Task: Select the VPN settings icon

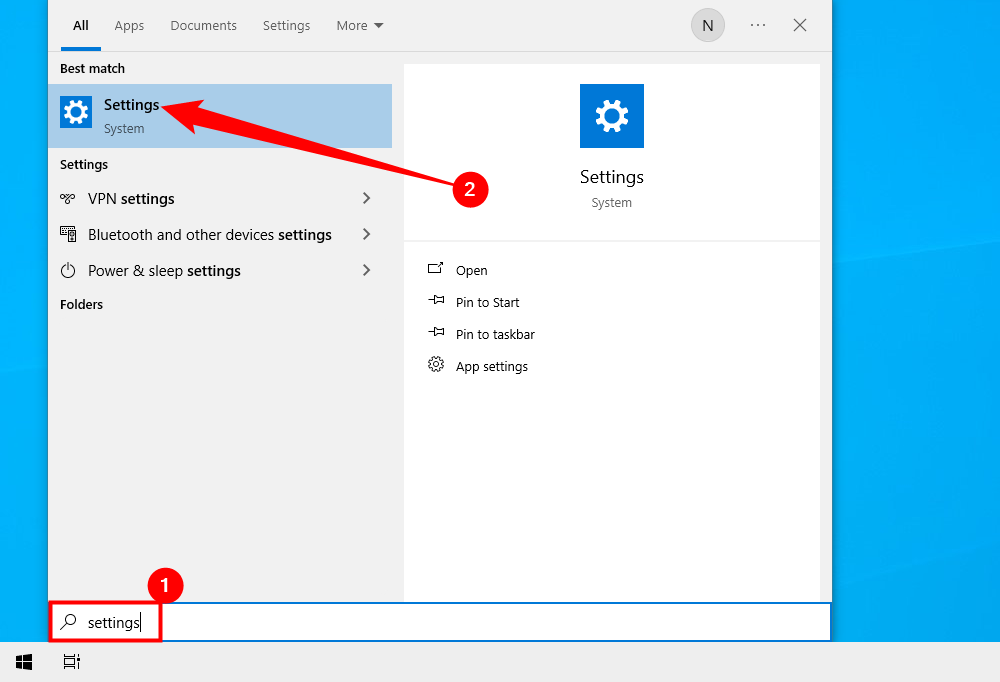Action: pyautogui.click(x=67, y=198)
